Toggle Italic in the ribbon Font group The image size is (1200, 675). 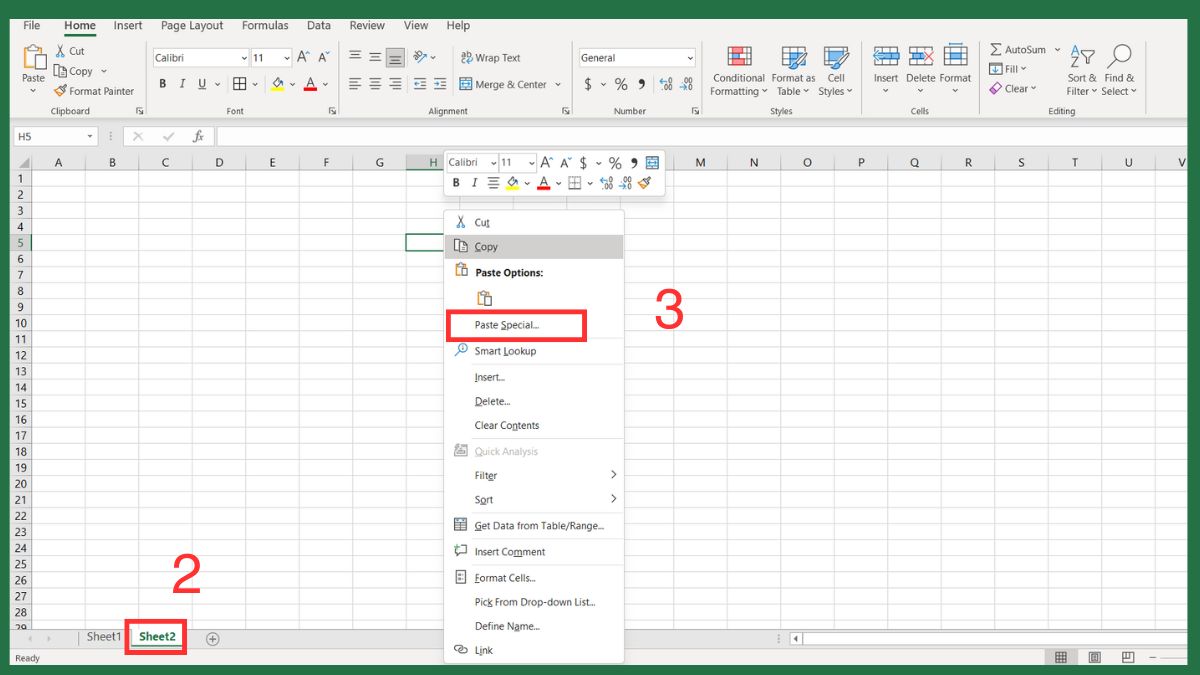point(182,85)
